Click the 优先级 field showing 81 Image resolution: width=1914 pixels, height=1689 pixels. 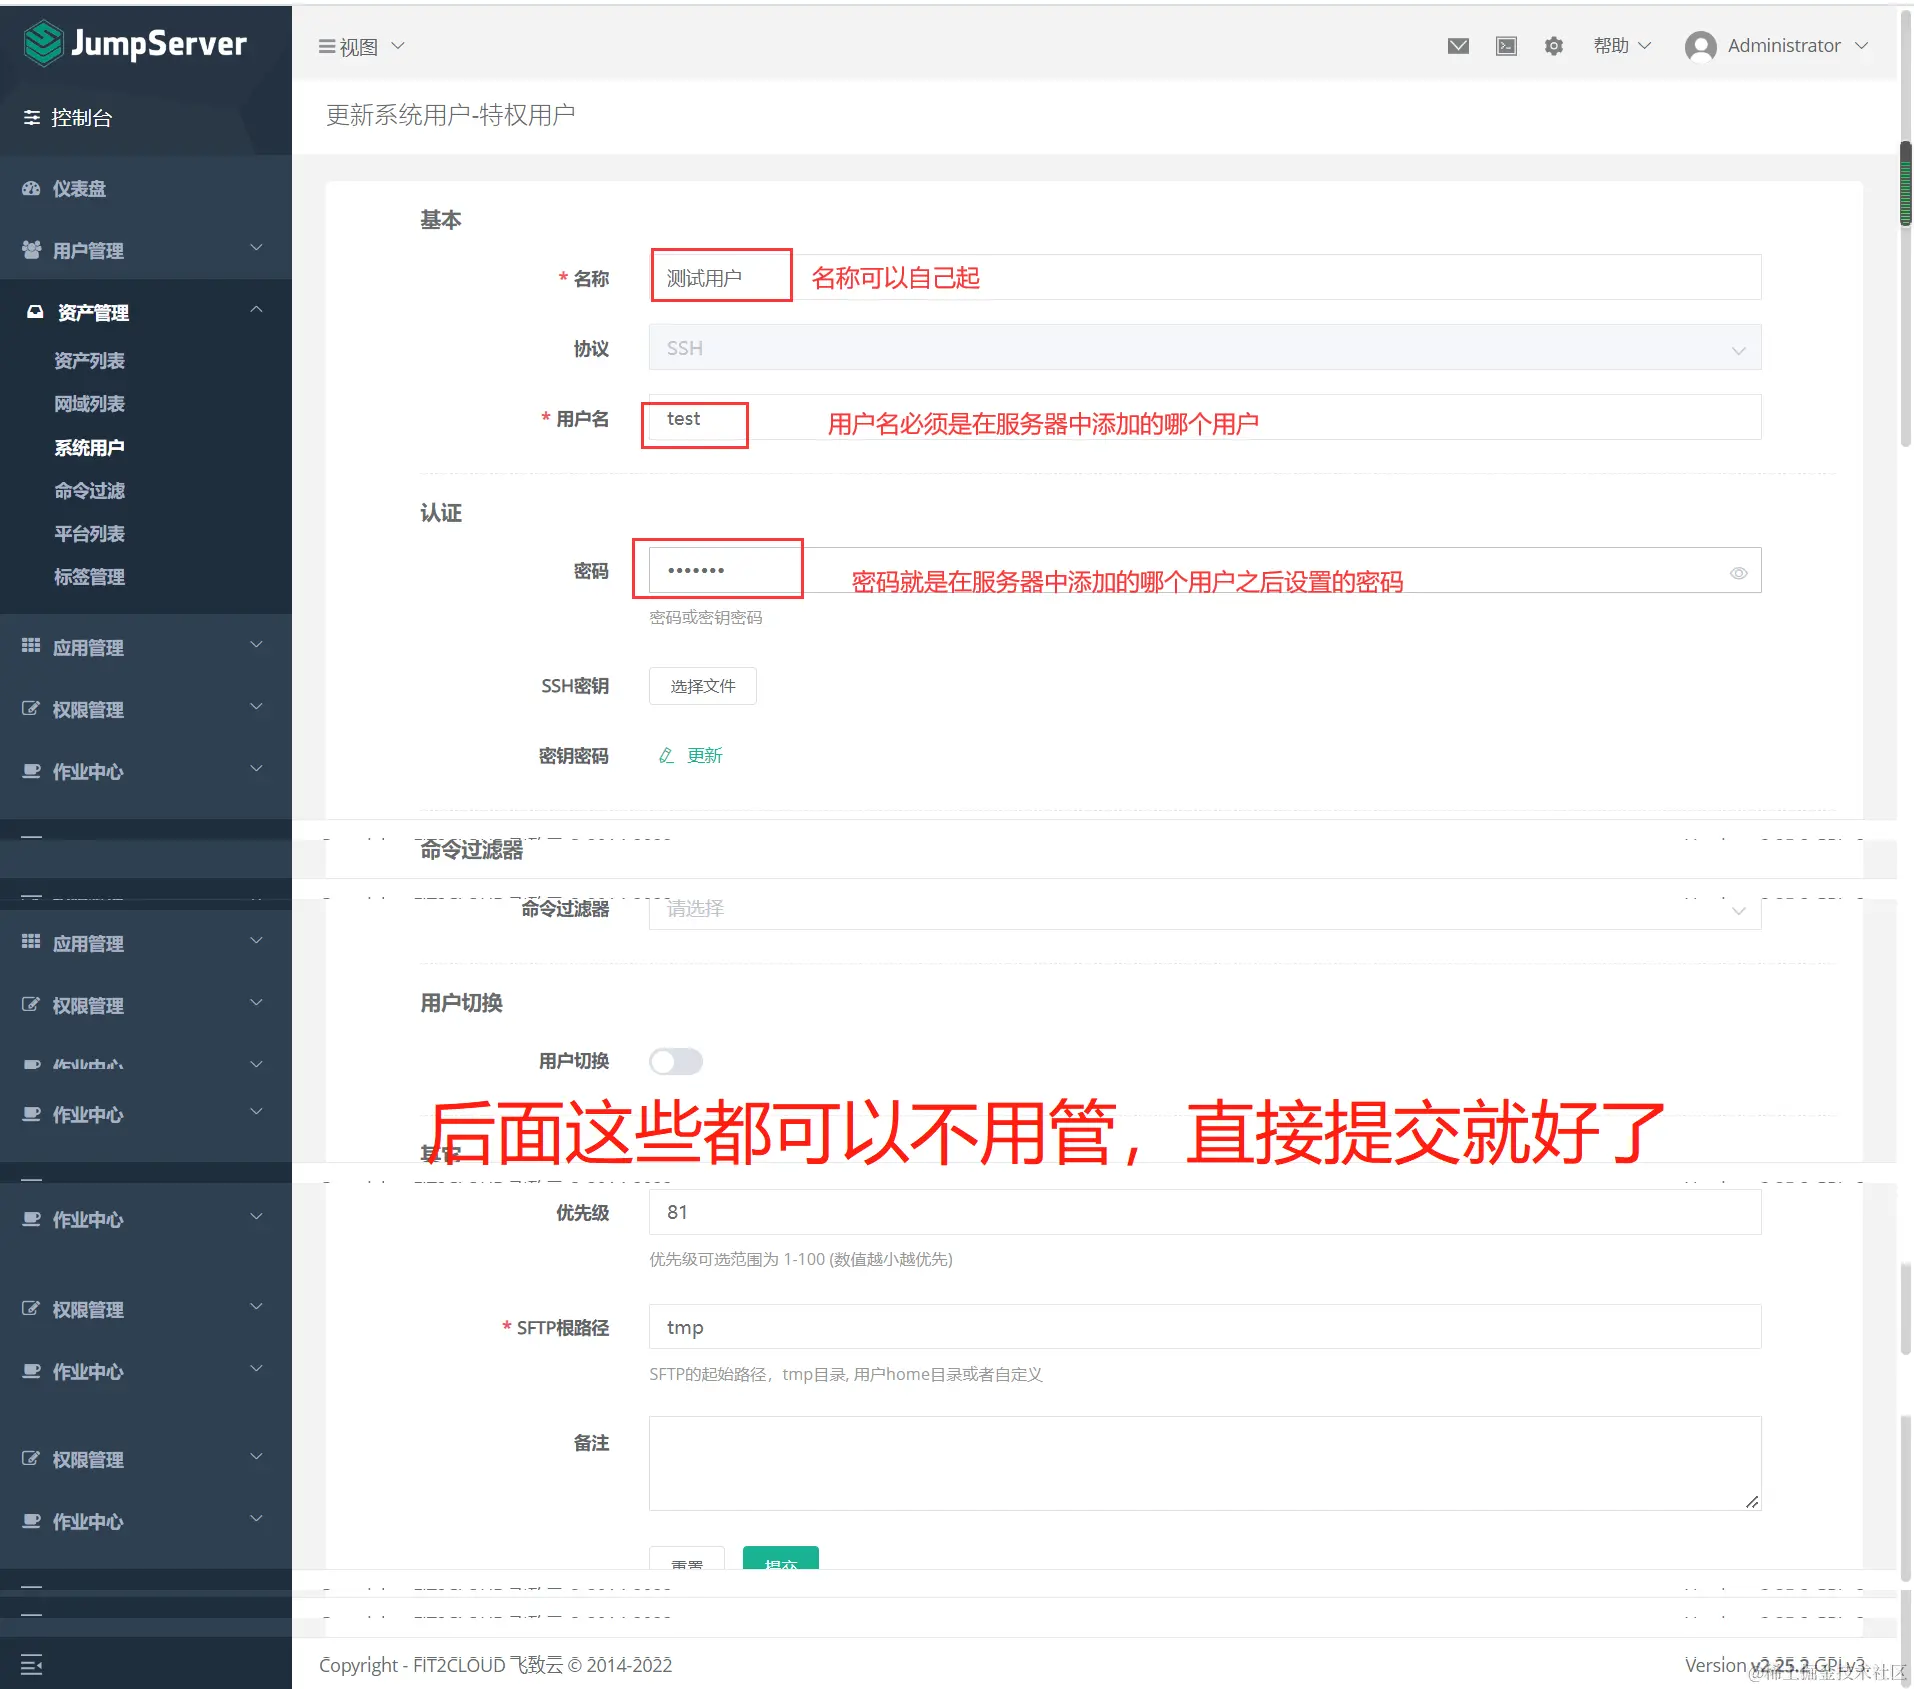point(1205,1212)
